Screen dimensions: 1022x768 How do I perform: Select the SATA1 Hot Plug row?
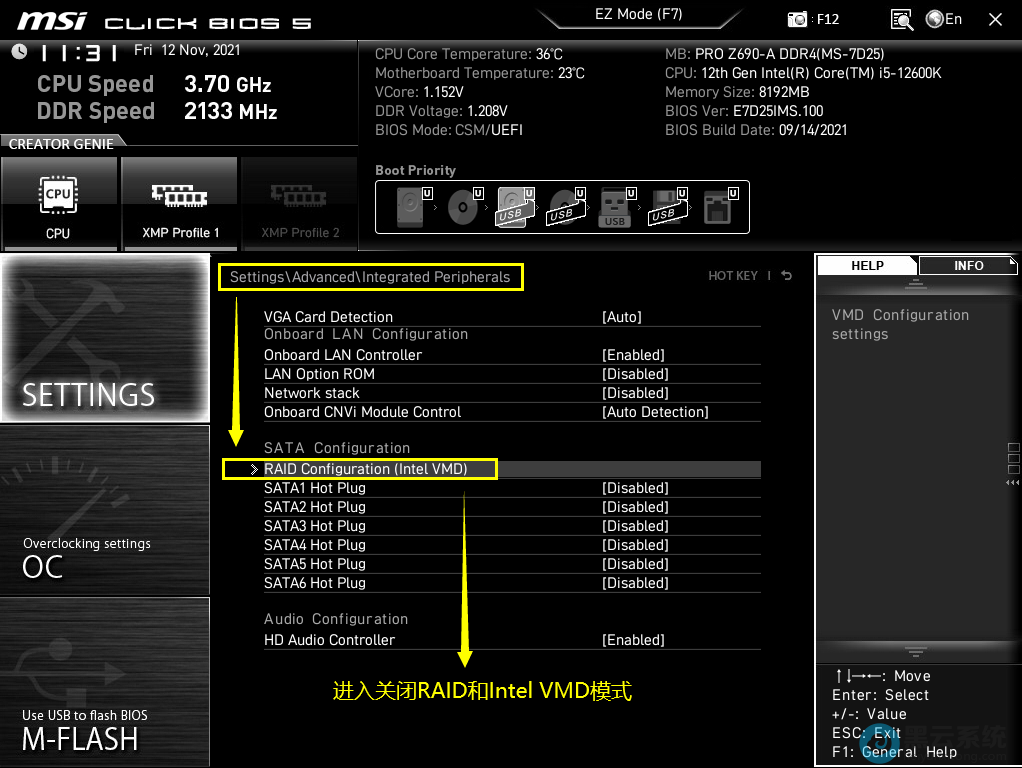coord(314,488)
